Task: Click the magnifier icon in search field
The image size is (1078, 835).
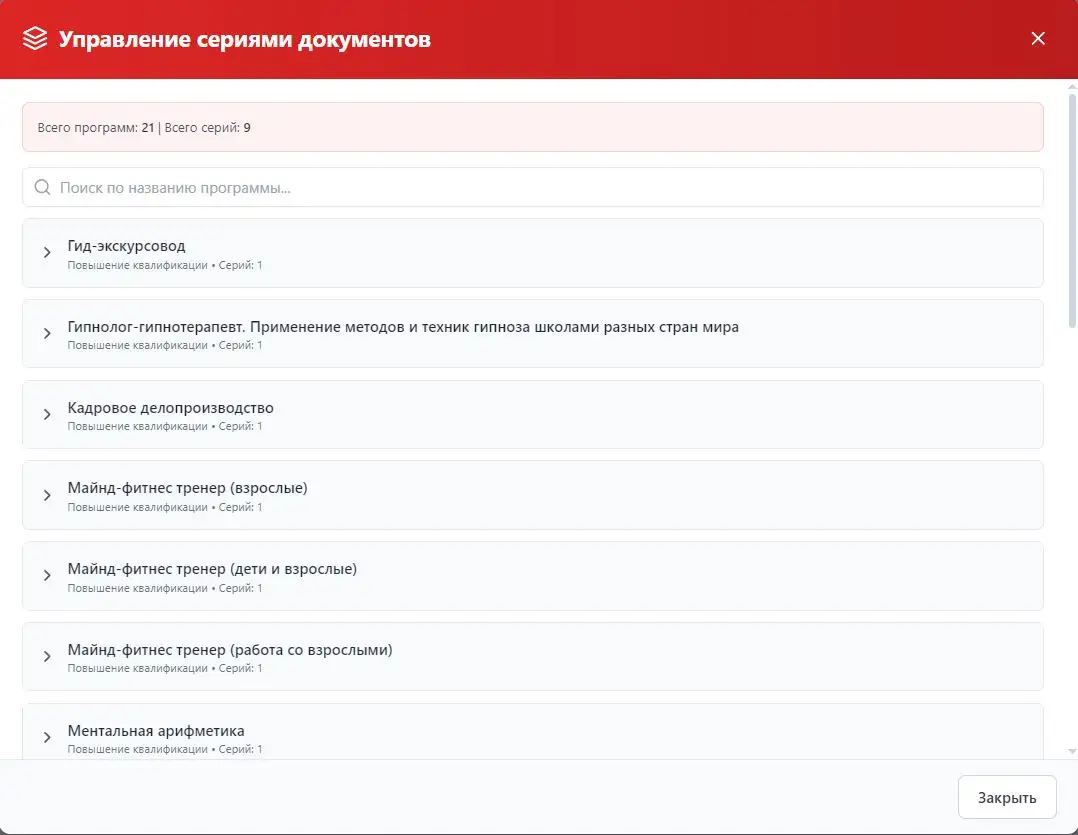Action: (x=42, y=187)
